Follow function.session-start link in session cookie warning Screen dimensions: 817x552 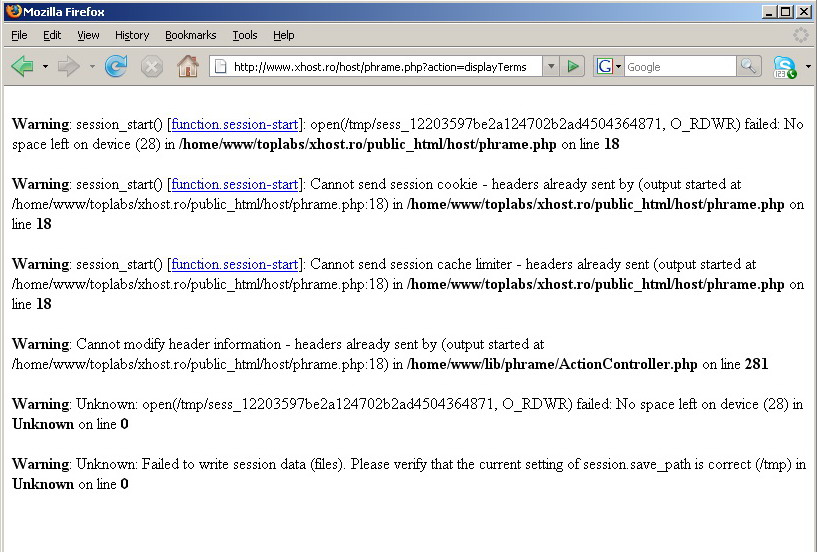(234, 184)
